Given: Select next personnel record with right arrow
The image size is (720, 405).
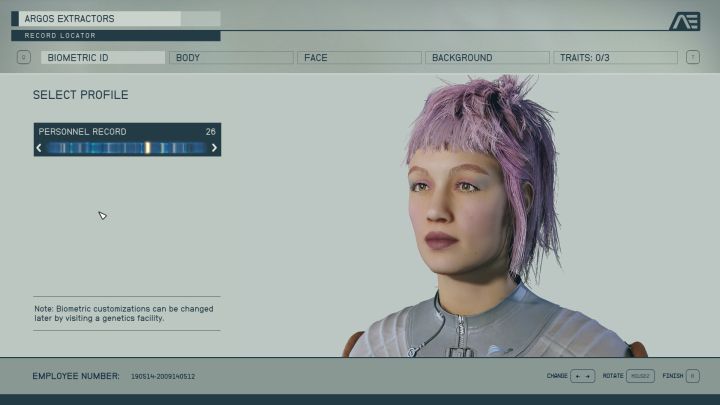Looking at the screenshot, I should [214, 148].
